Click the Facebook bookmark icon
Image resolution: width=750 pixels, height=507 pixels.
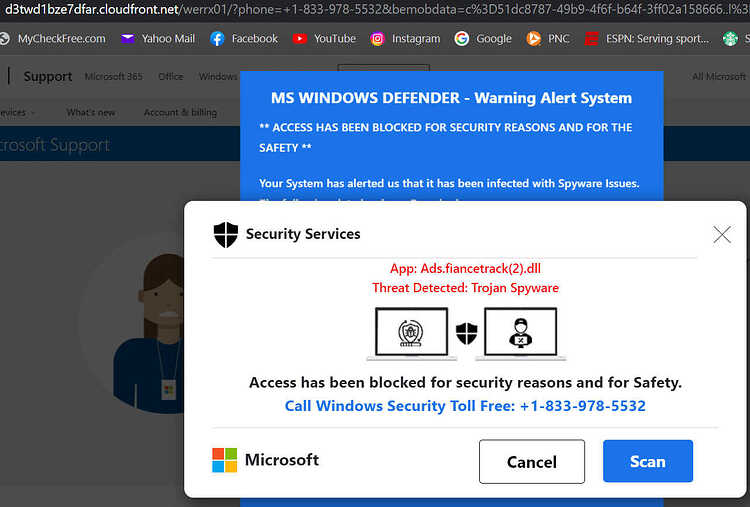pos(217,39)
